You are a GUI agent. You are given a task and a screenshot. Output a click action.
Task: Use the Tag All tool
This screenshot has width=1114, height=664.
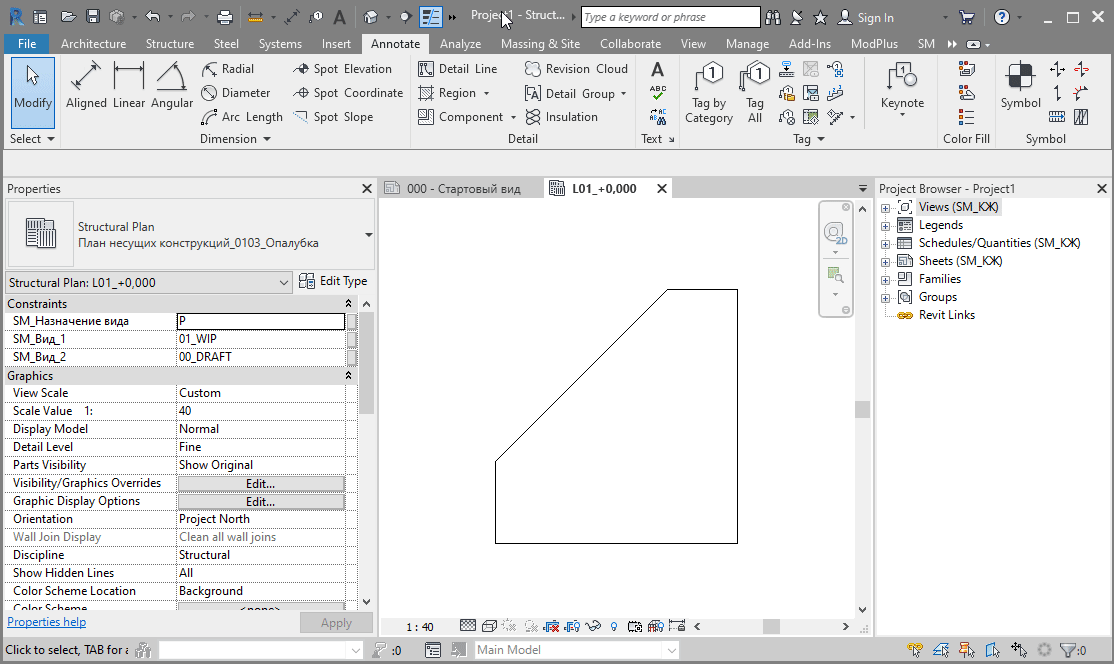tap(755, 93)
